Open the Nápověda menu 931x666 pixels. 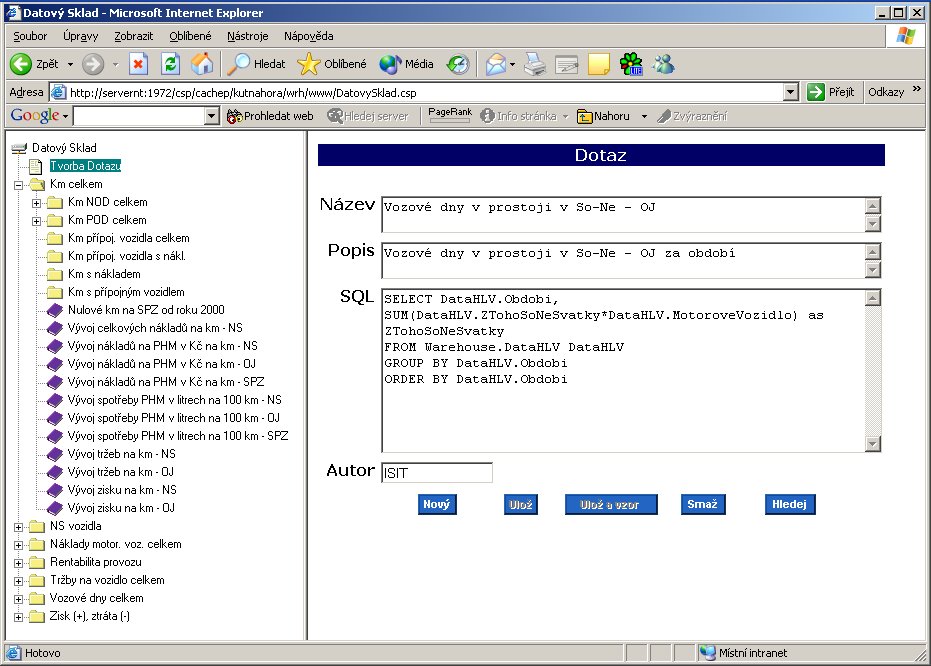pos(309,36)
